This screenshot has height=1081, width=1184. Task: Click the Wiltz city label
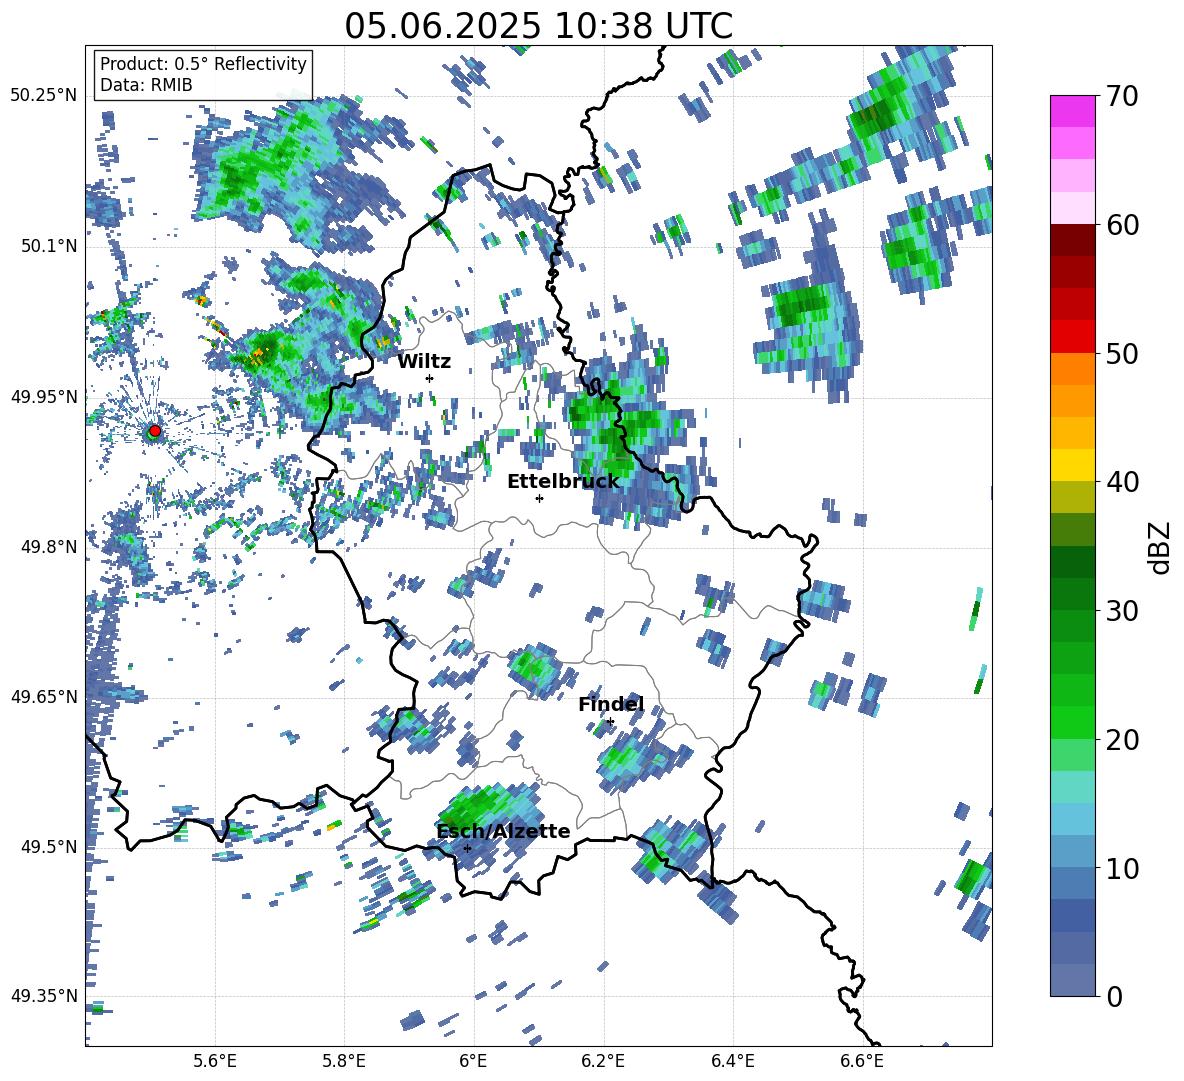424,362
